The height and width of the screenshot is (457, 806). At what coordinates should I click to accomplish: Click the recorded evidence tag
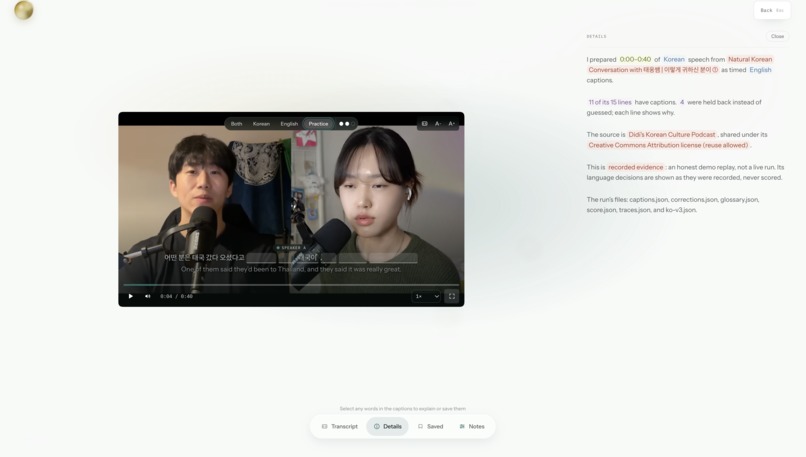[635, 167]
